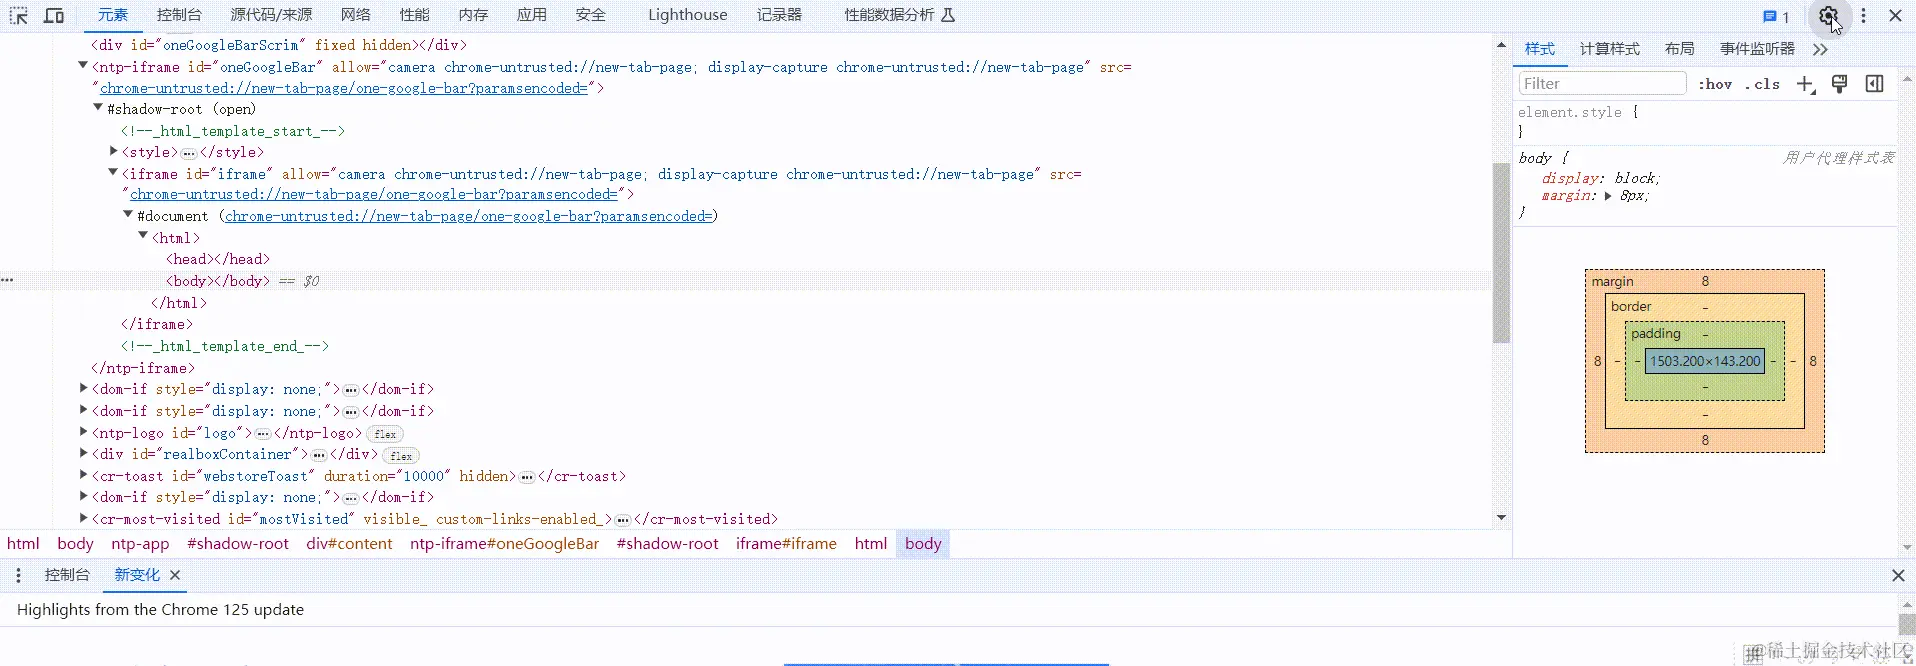1916x666 pixels.
Task: Collapse the #document node
Action: click(128, 215)
